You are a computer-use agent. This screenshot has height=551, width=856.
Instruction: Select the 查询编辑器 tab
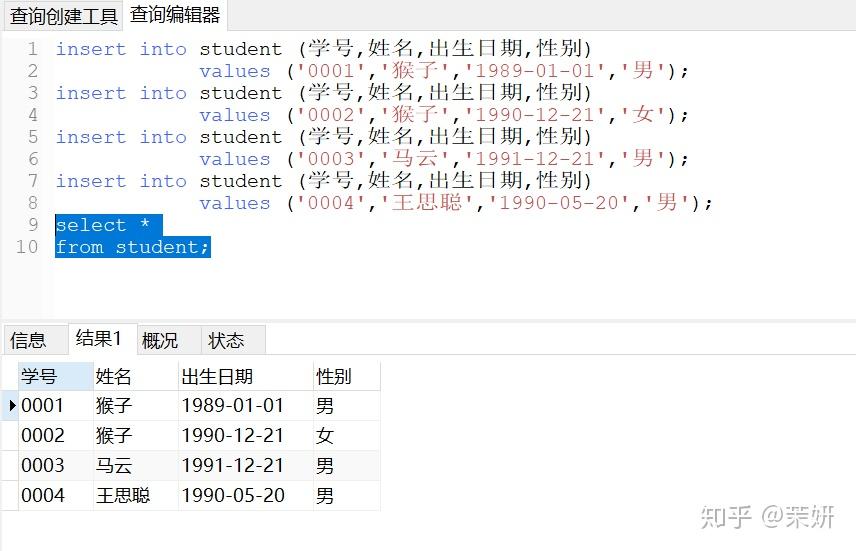(x=175, y=15)
